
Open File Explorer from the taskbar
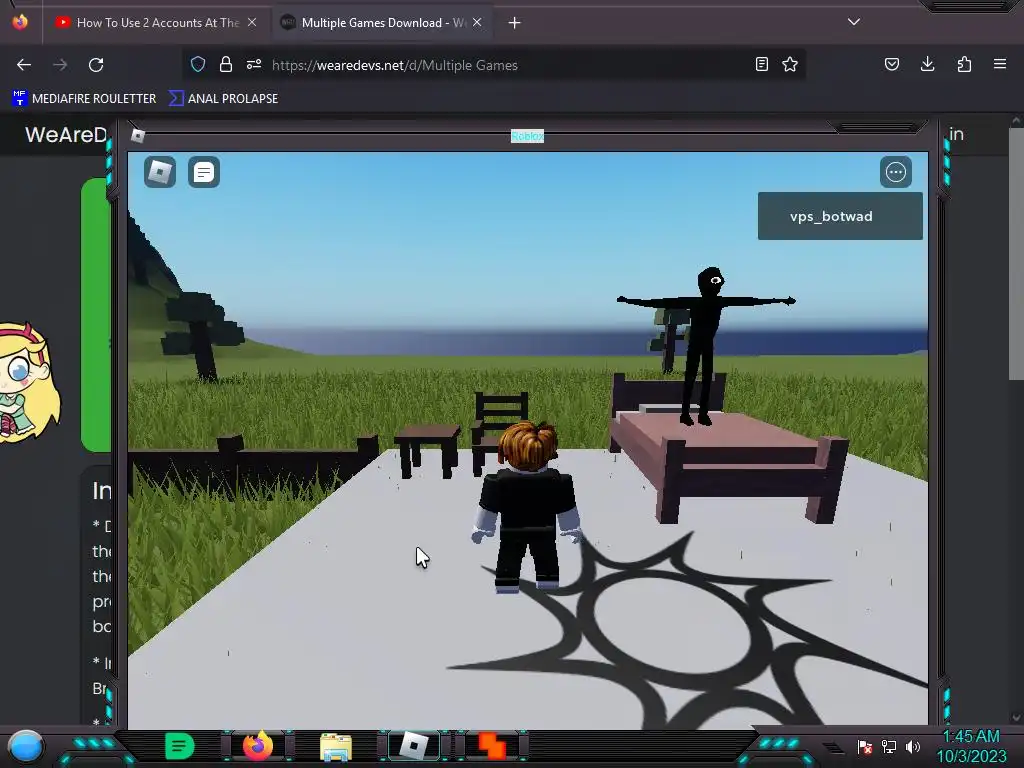click(x=336, y=747)
